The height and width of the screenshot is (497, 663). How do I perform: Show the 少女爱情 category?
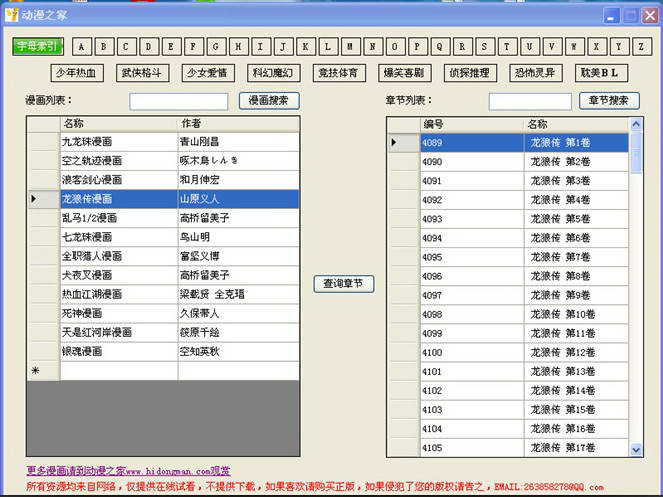pos(208,73)
